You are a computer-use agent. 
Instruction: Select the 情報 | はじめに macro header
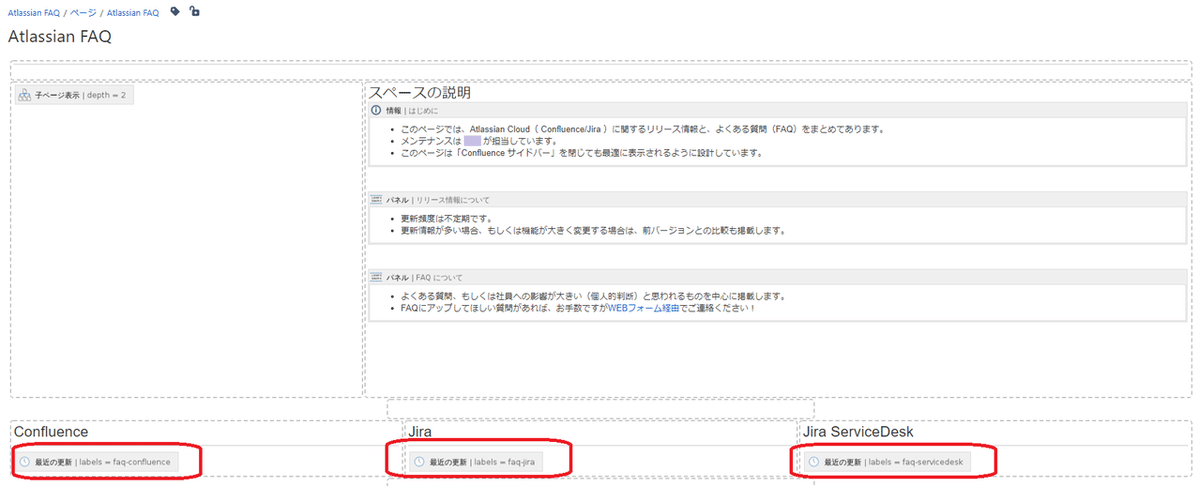tap(777, 111)
